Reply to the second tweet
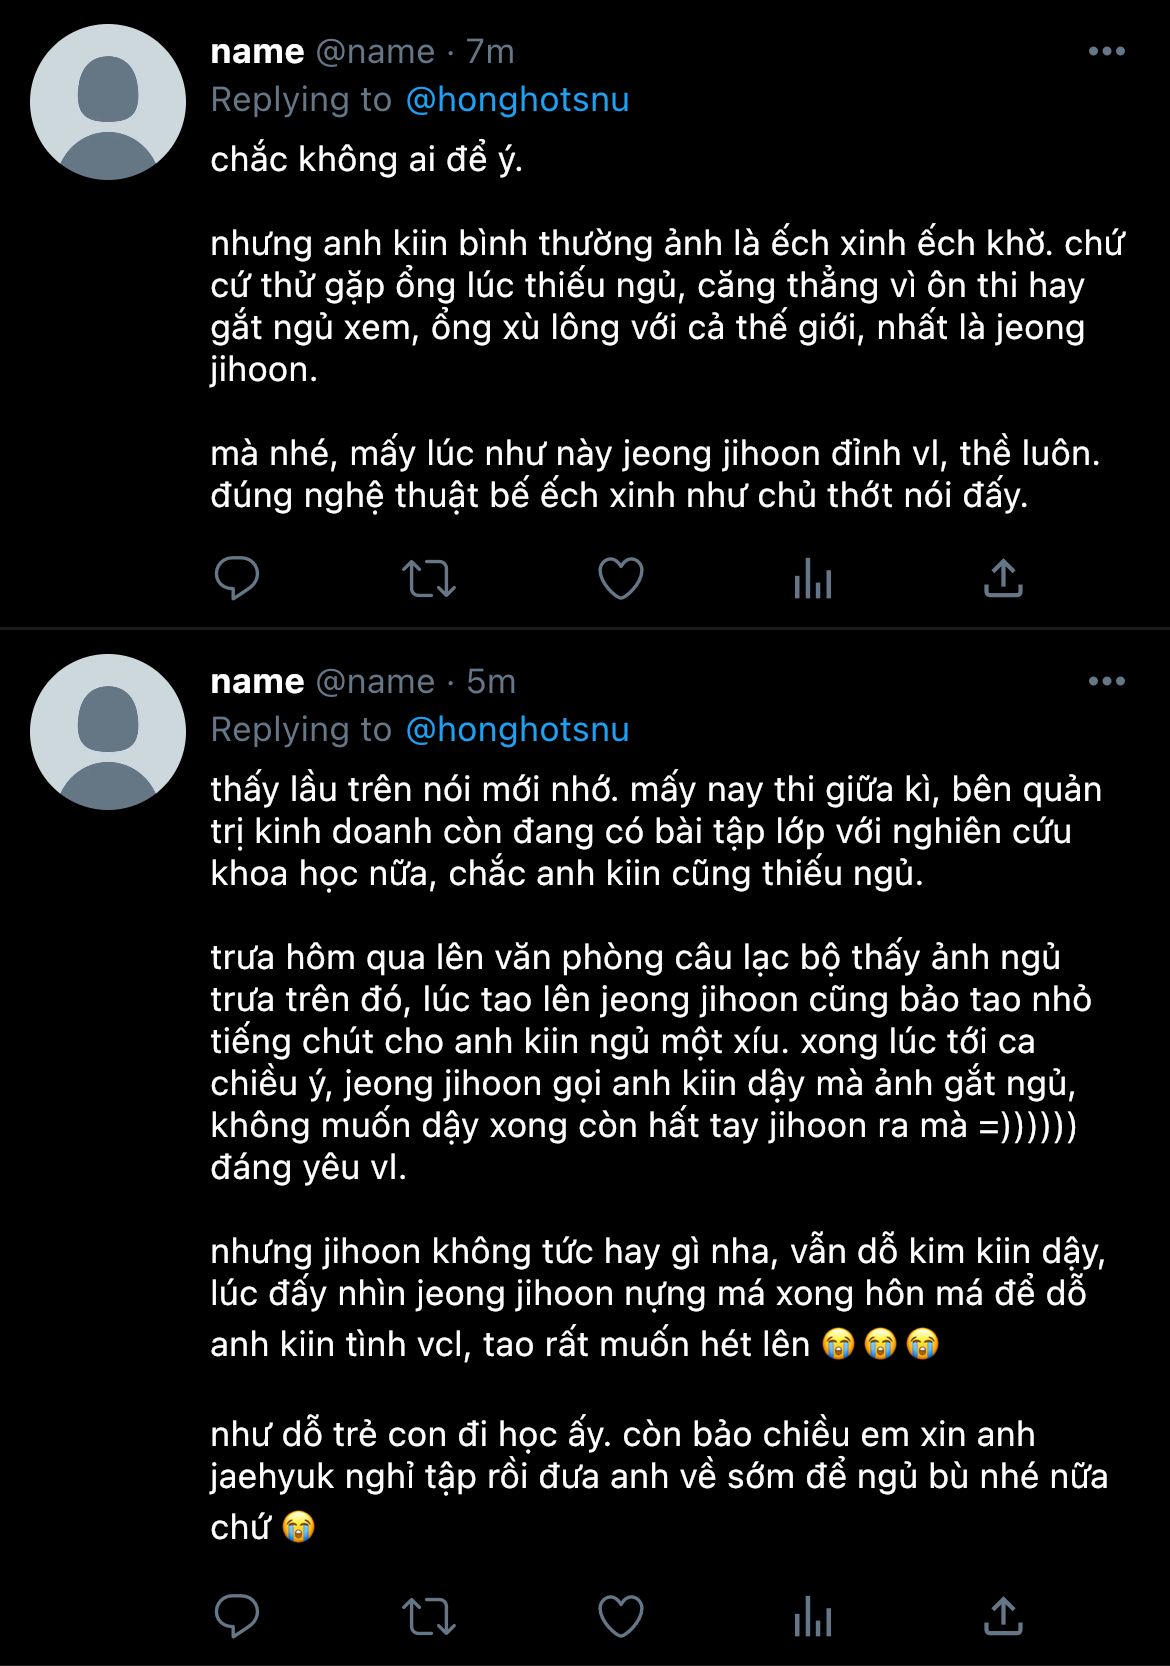Screen dimensions: 1170x1666 pyautogui.click(x=237, y=1616)
